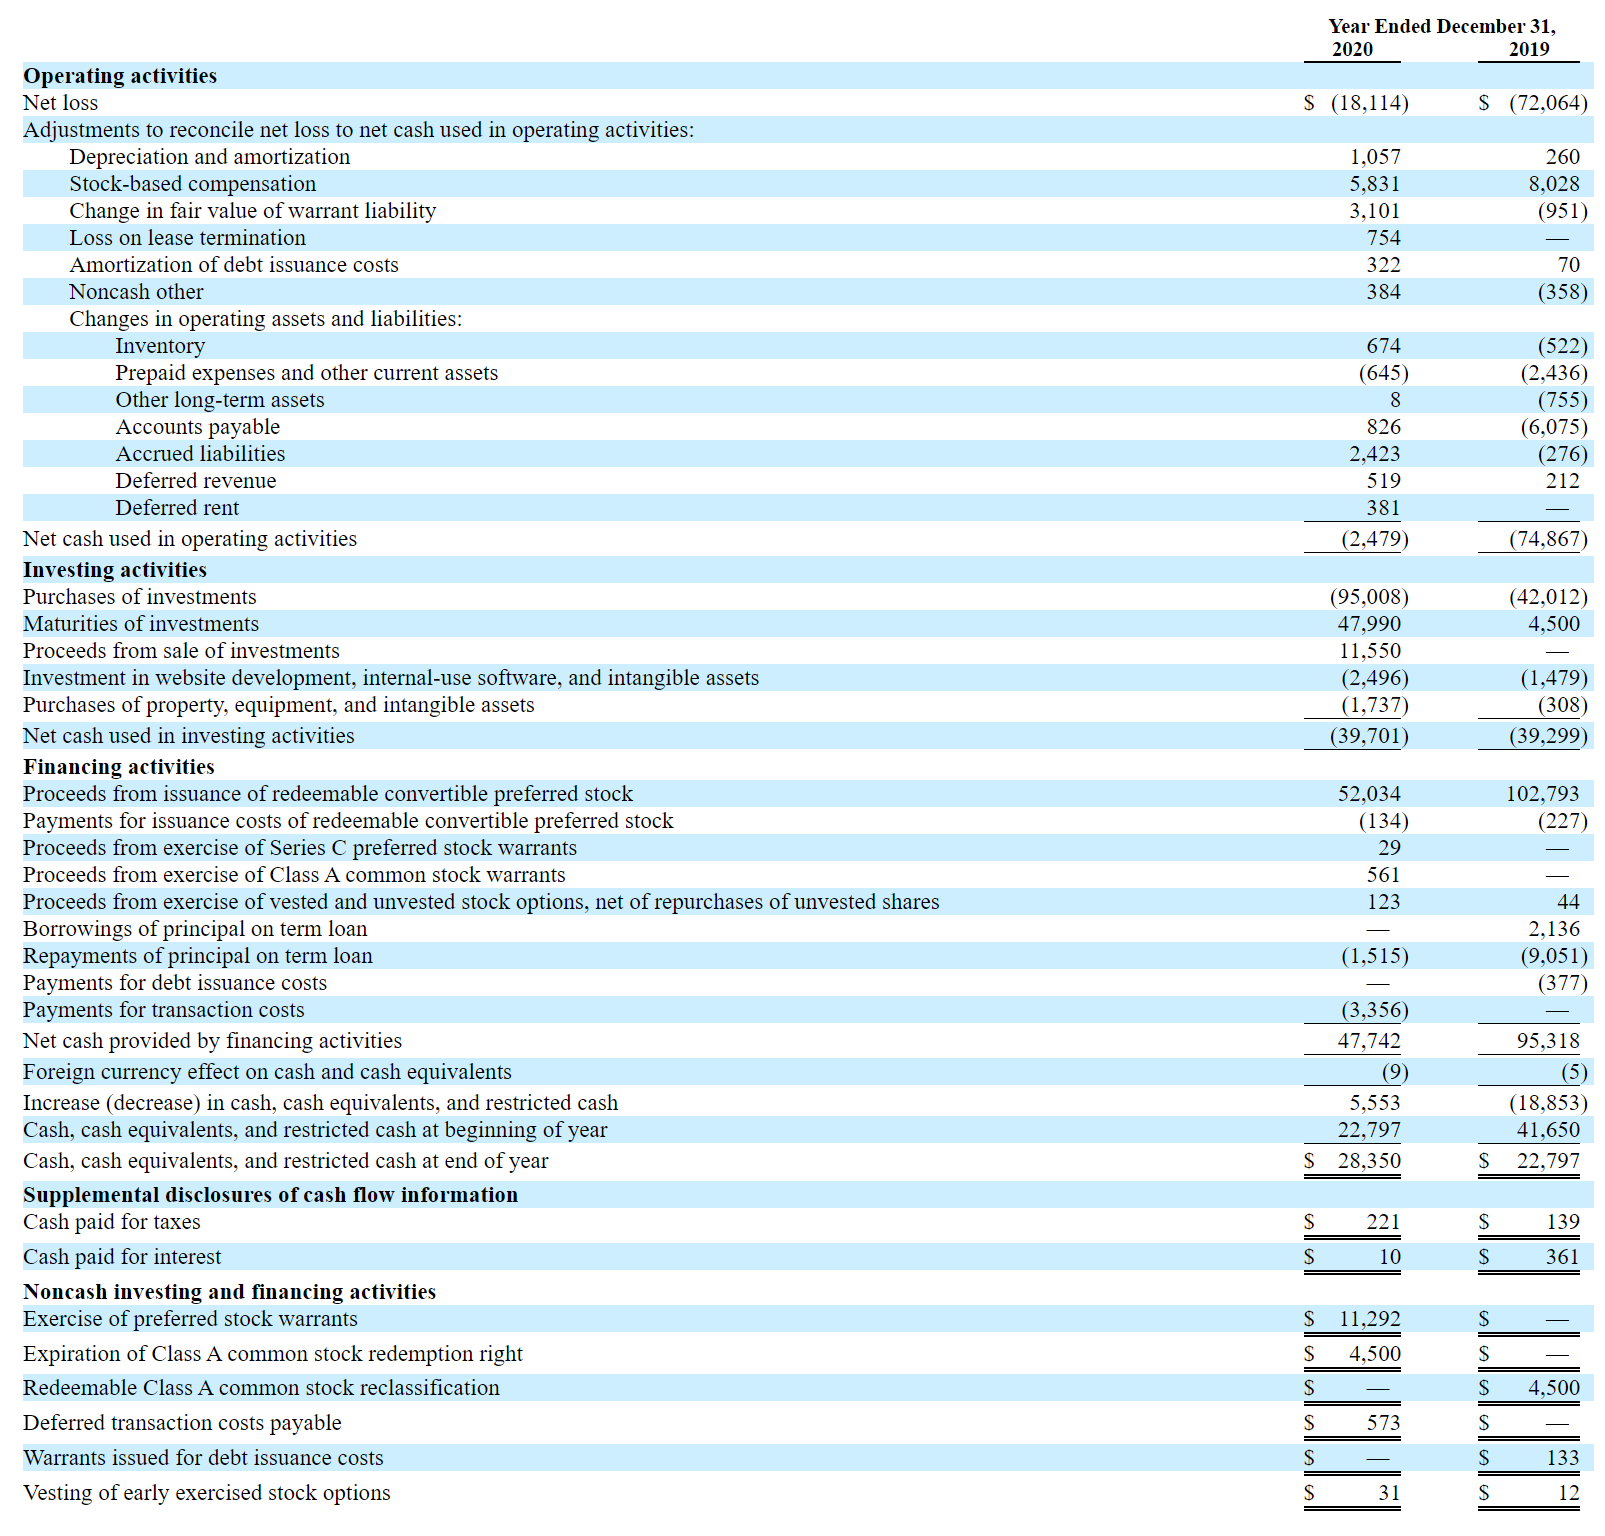
Task: Click the 11,550 sale proceeds value
Action: coord(1370,651)
